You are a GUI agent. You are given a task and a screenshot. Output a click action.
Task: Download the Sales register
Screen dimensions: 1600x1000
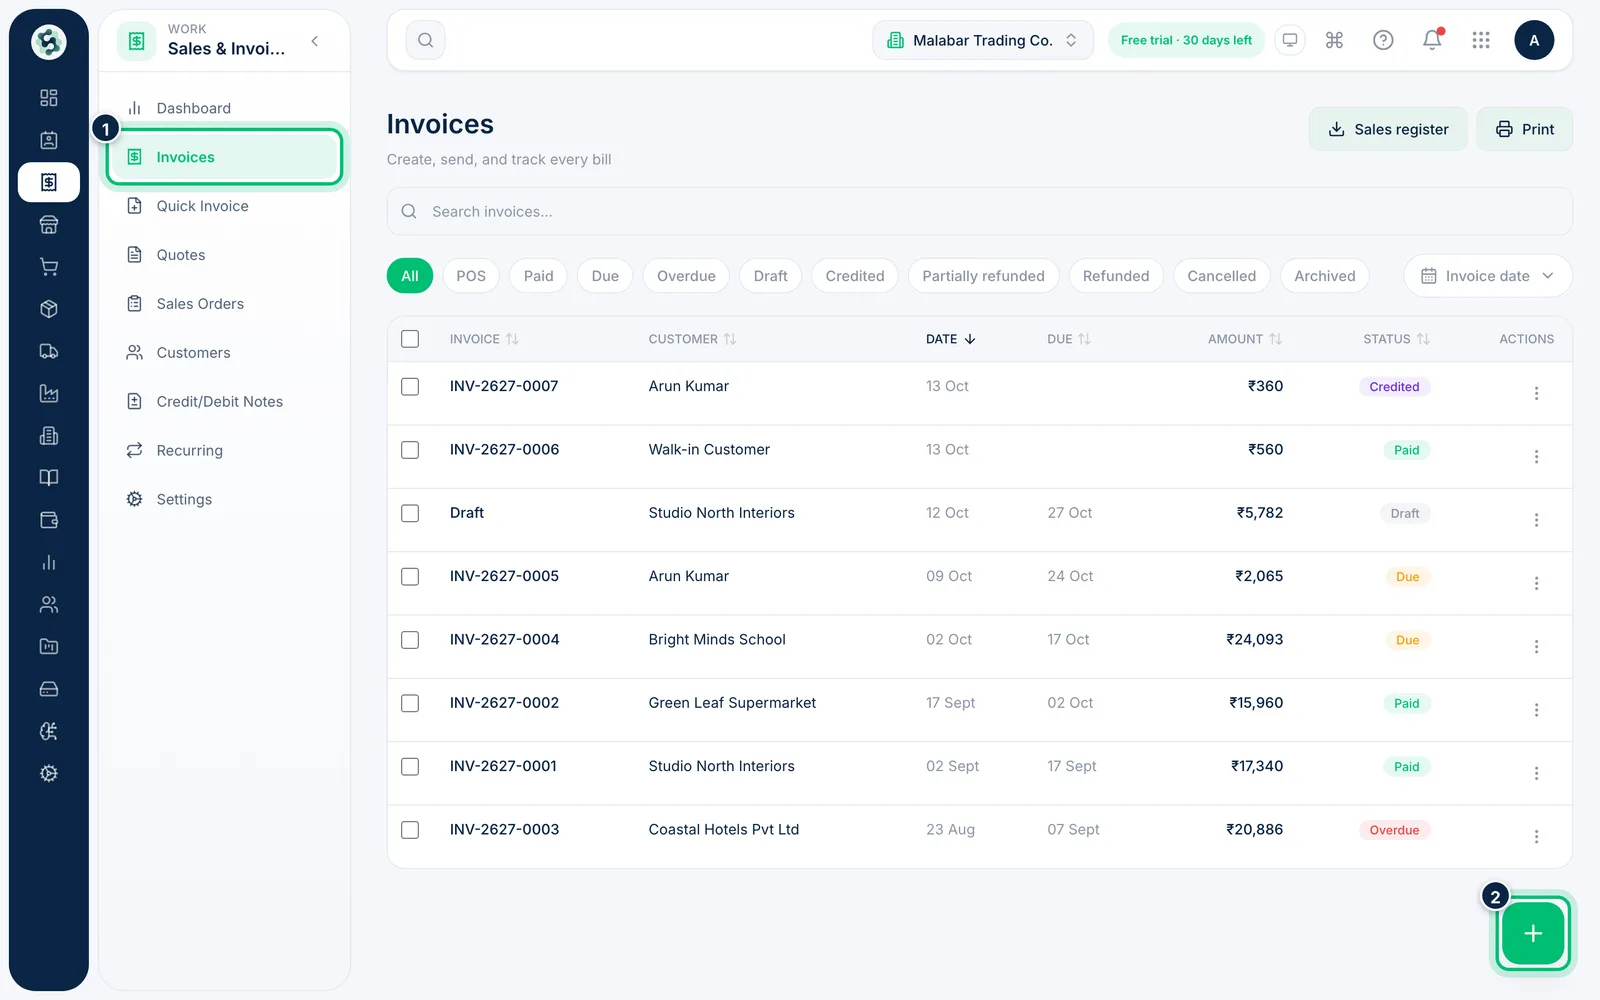coord(1388,129)
